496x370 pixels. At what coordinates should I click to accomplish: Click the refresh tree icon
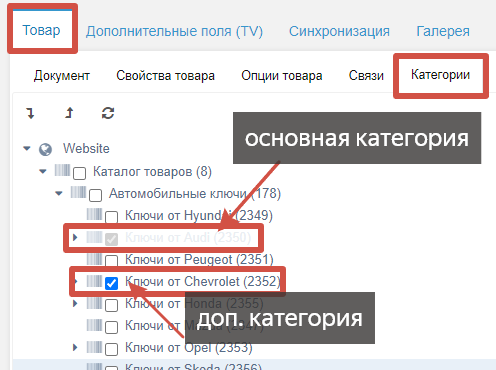click(x=108, y=113)
